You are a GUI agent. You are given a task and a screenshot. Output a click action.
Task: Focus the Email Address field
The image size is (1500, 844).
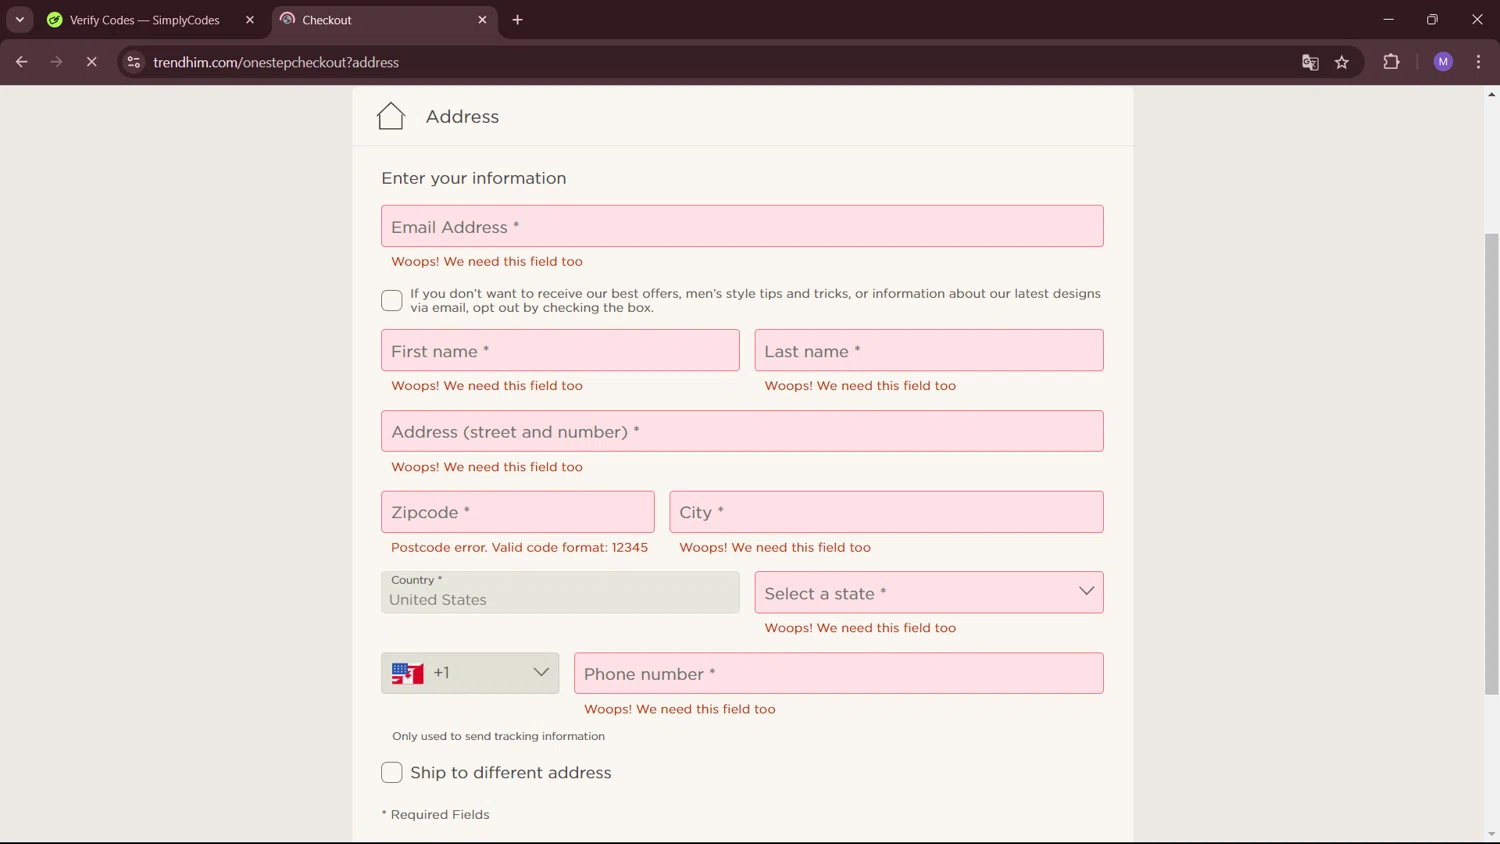click(742, 226)
